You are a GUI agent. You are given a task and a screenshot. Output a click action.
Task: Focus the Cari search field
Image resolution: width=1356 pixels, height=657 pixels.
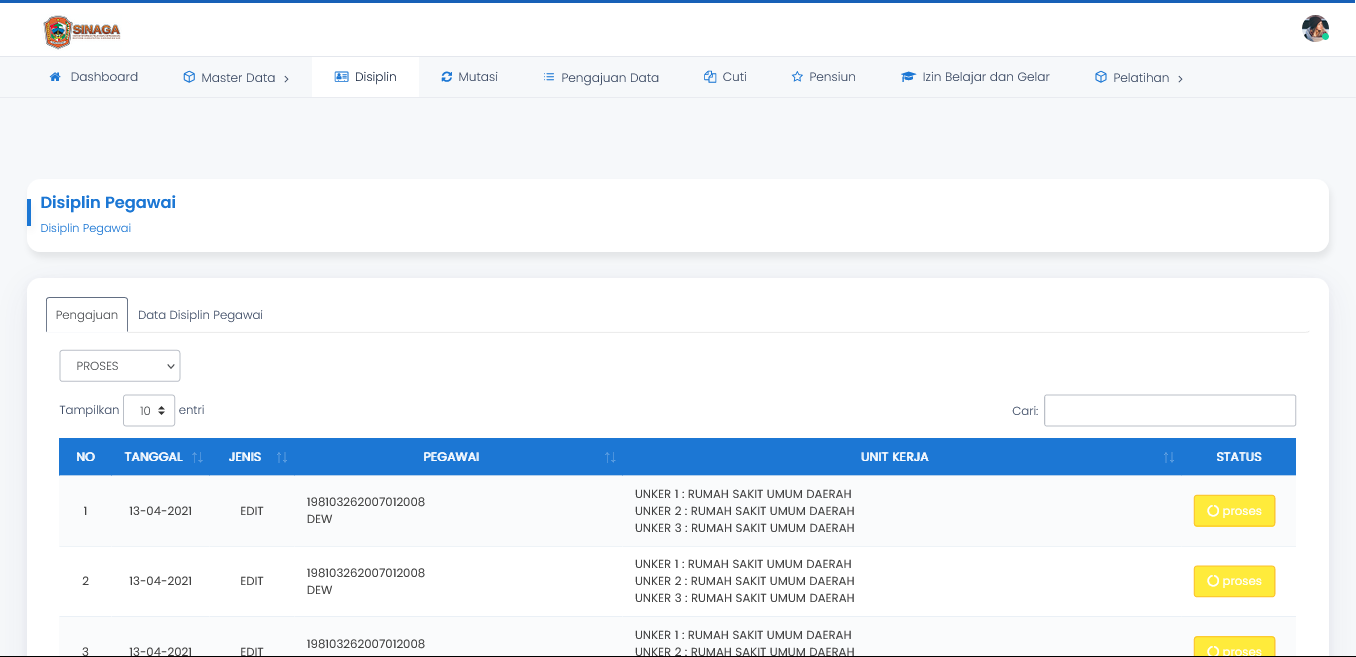[1169, 411]
